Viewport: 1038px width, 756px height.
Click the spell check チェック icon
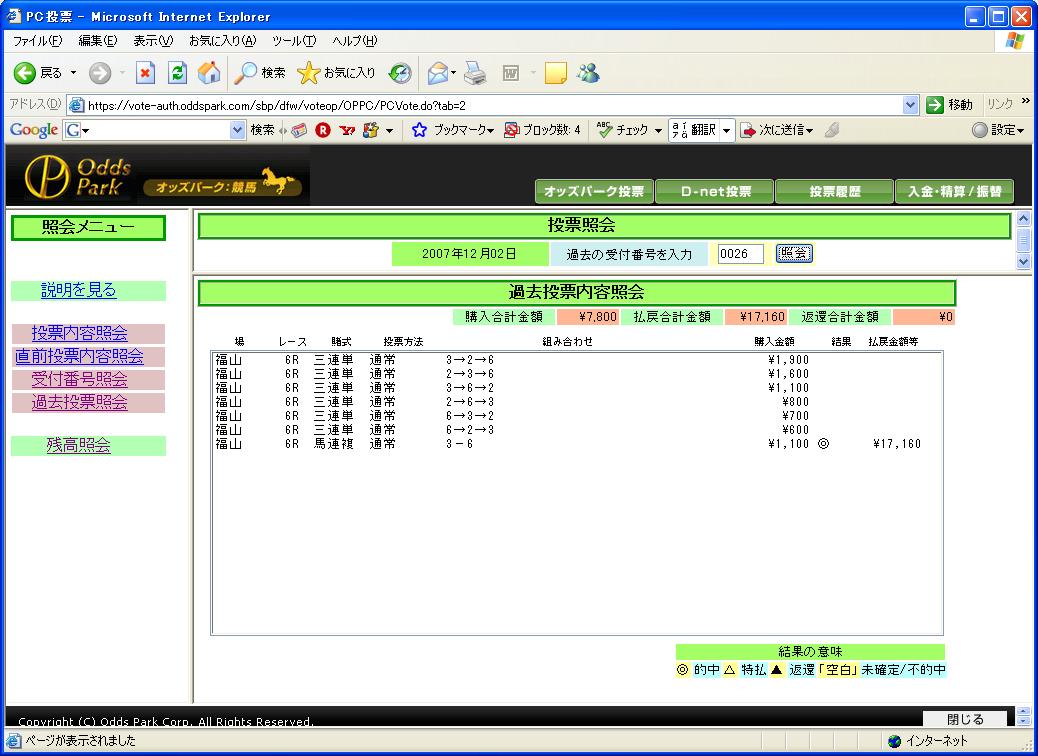click(x=604, y=129)
